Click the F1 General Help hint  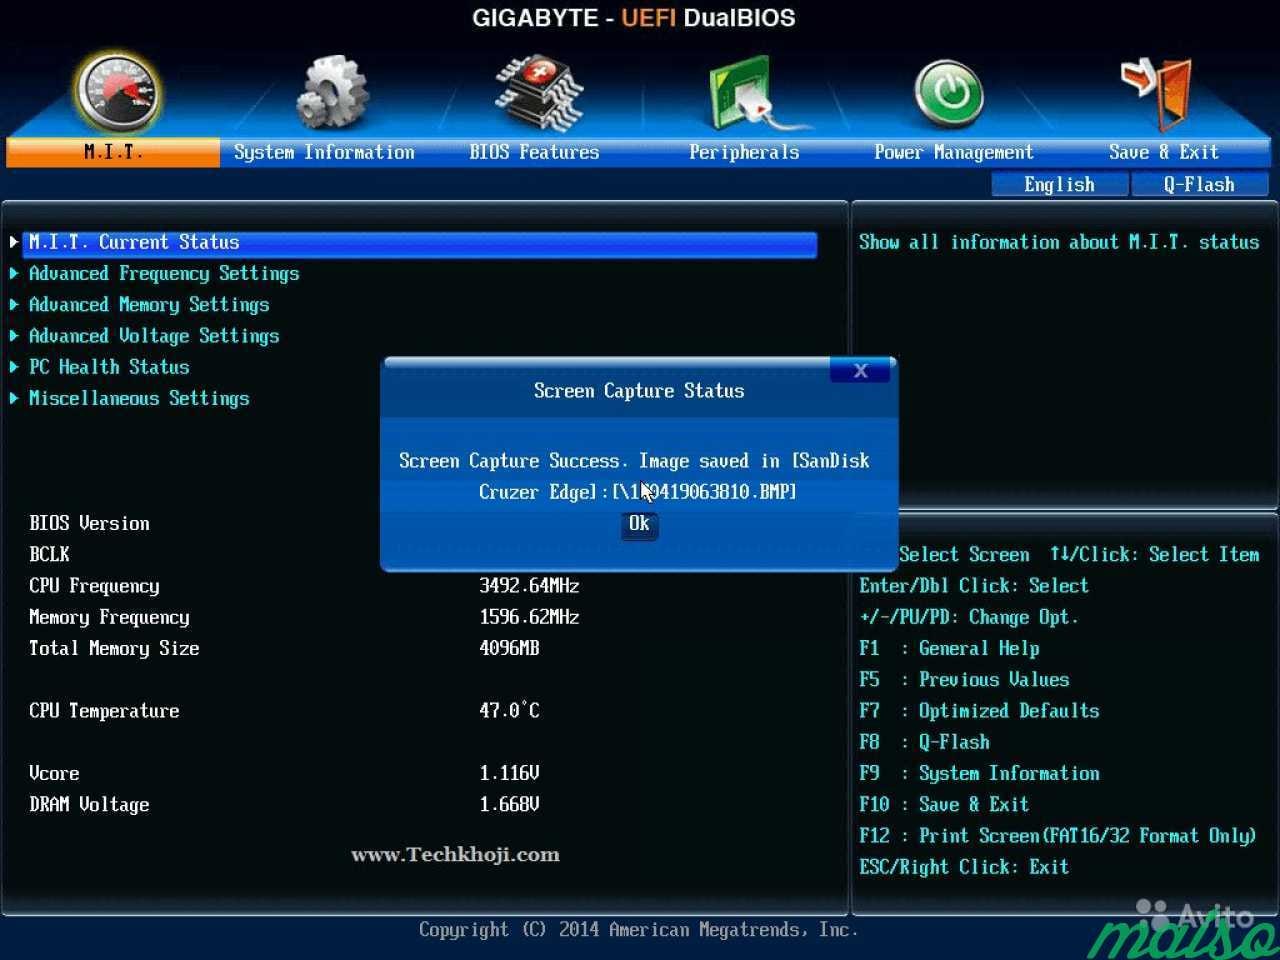(x=949, y=648)
